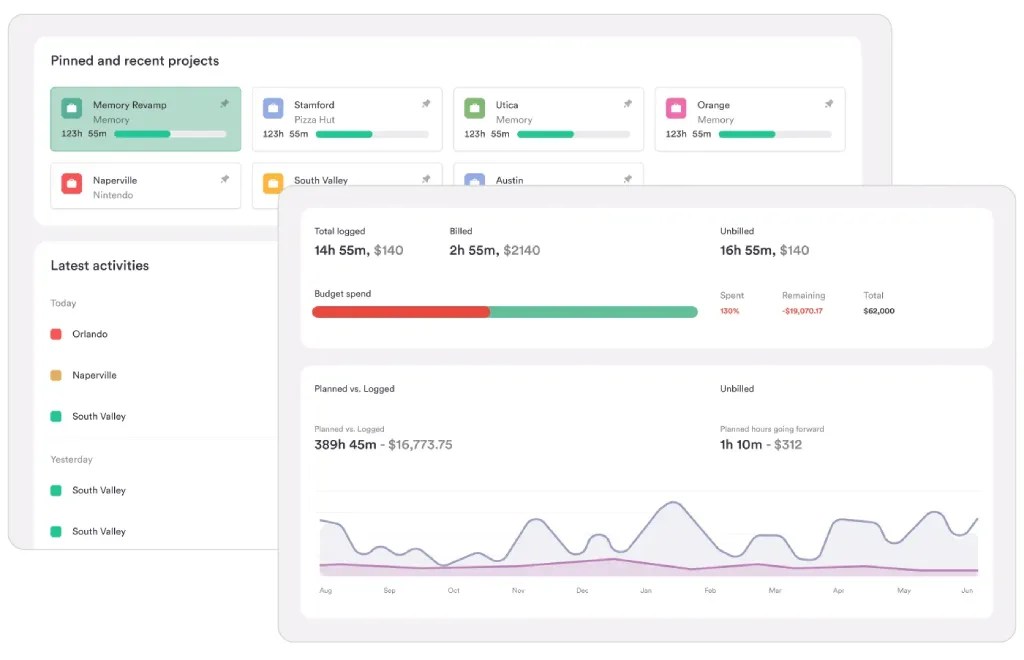1024x660 pixels.
Task: Select the Naperville Nintendo project icon
Action: pyautogui.click(x=70, y=182)
